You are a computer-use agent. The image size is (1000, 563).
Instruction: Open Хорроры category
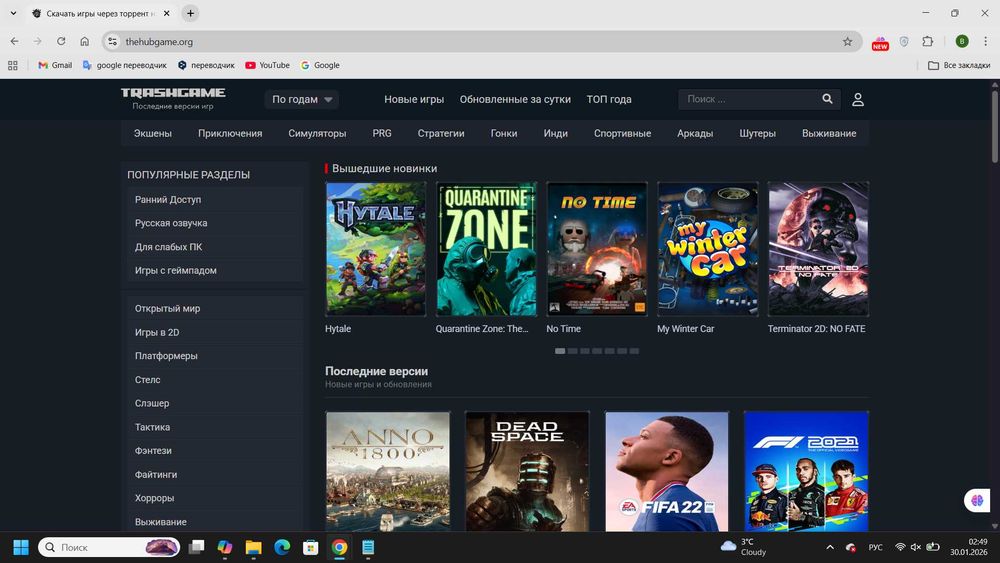[215, 498]
